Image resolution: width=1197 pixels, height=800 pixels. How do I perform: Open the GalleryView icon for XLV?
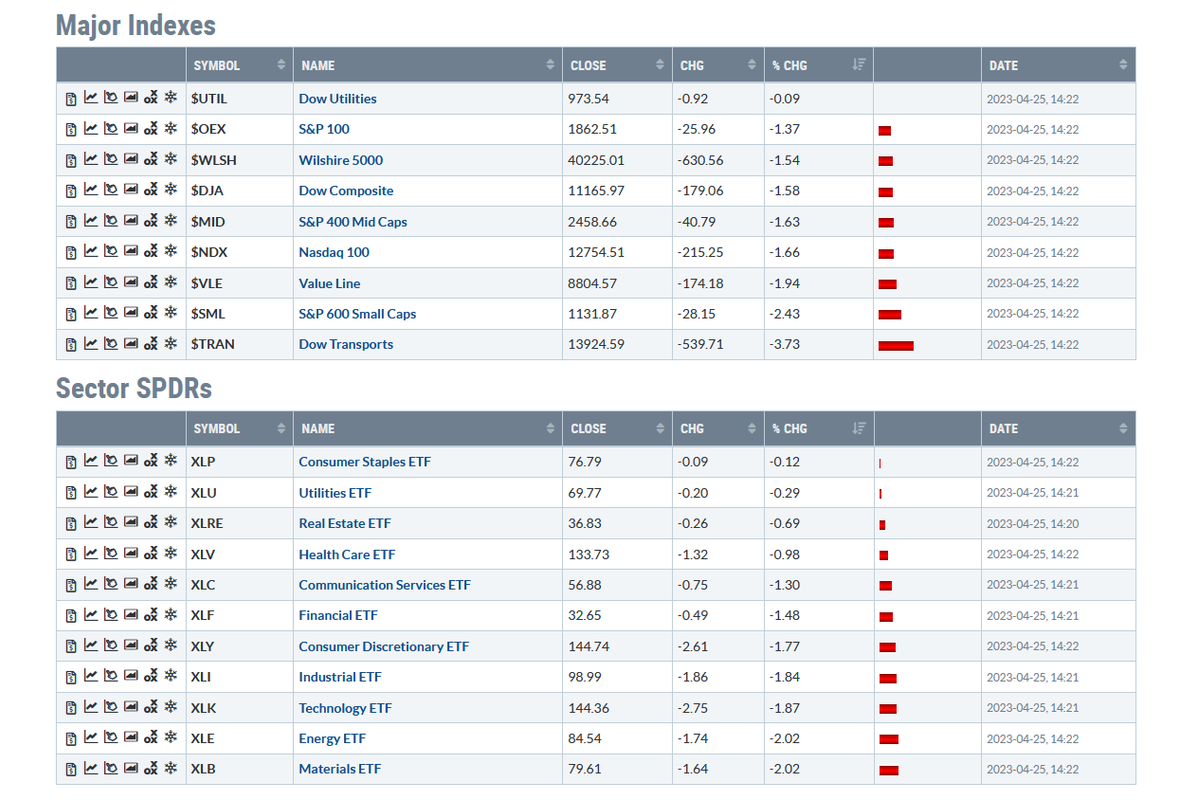[131, 553]
